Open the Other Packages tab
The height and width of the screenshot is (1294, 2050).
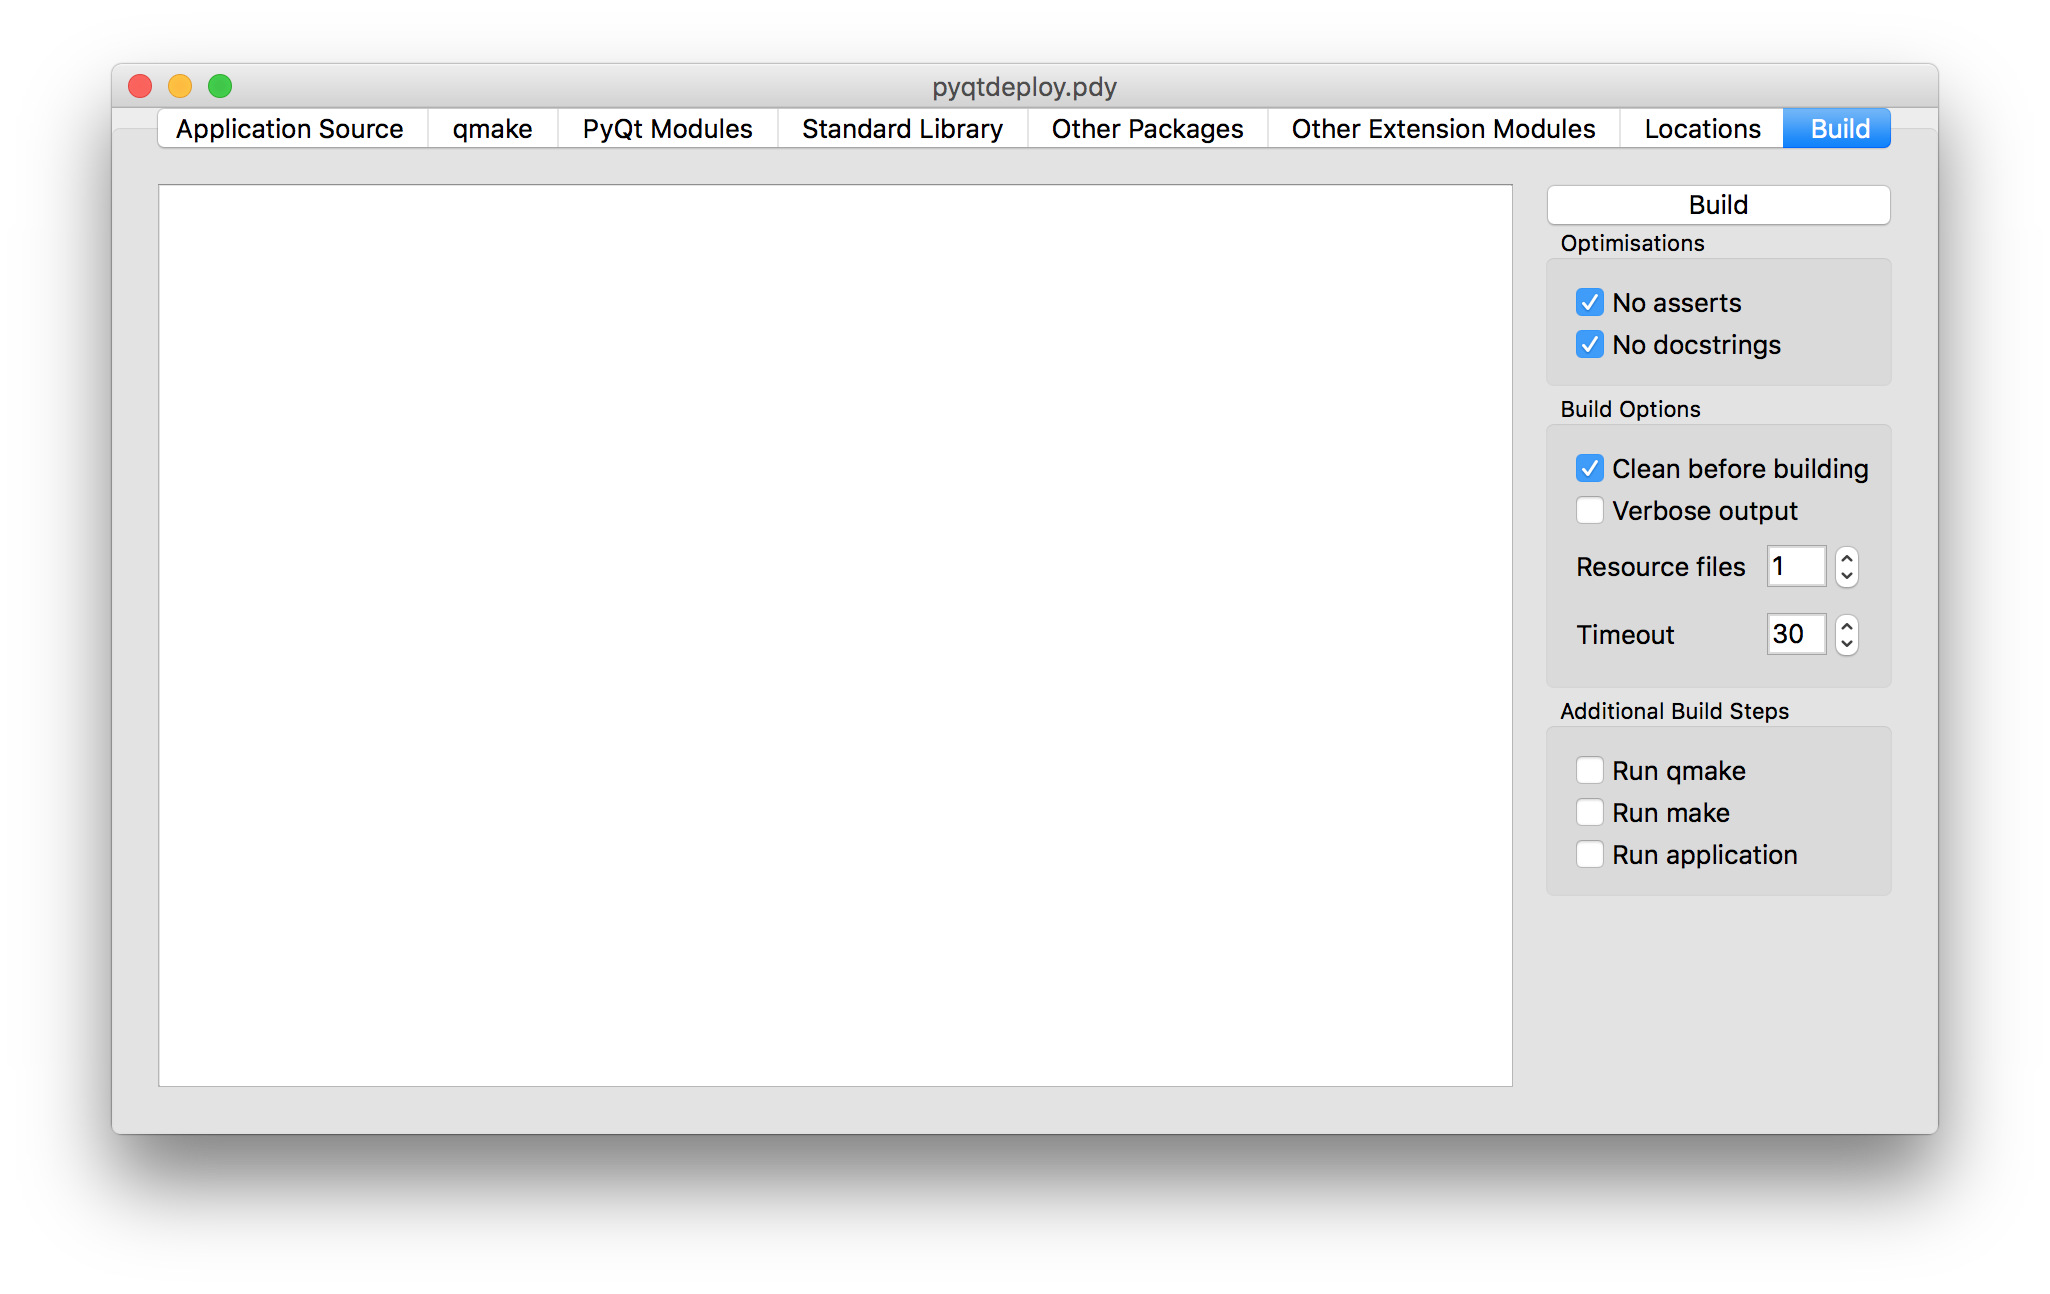(x=1147, y=129)
